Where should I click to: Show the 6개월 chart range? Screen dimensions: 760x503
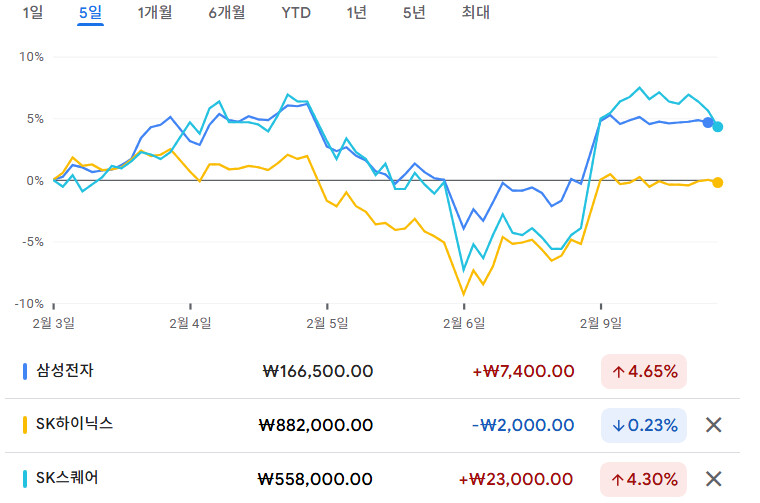[227, 13]
